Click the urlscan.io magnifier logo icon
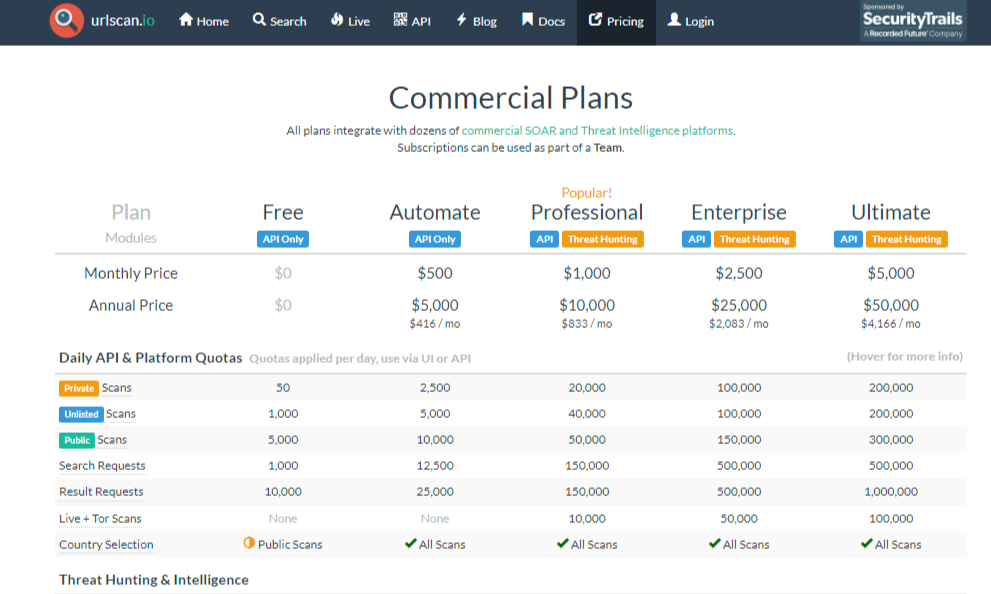Screen dimensions: 991x594 pos(67,20)
